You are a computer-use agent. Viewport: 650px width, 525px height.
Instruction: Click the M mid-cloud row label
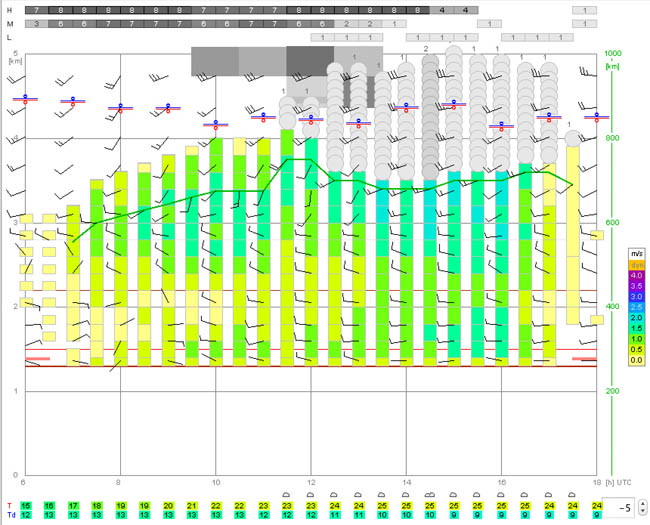tap(9, 24)
